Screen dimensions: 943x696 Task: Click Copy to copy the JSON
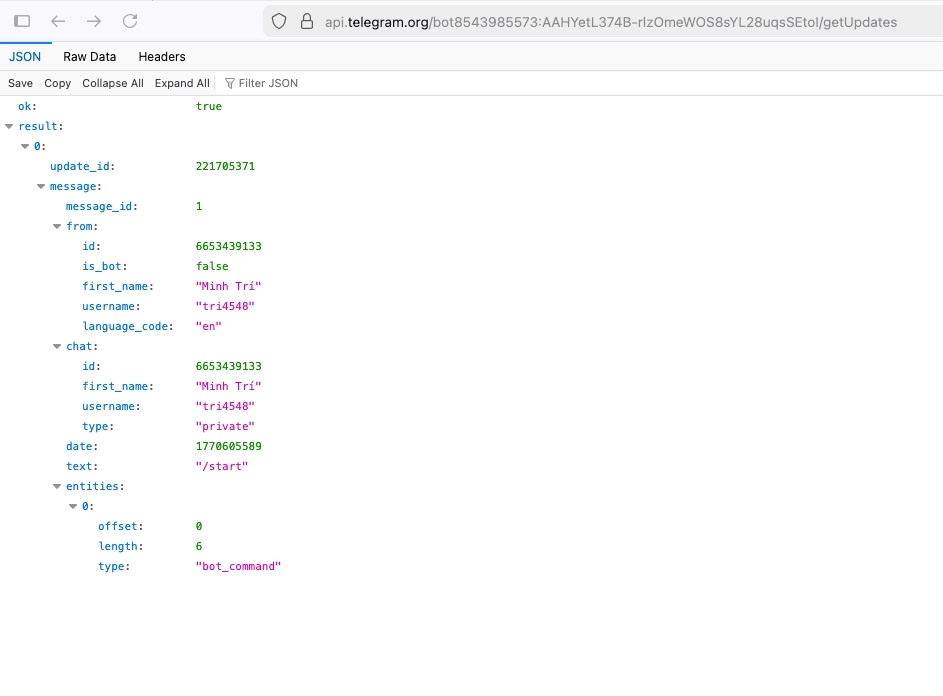[x=57, y=83]
